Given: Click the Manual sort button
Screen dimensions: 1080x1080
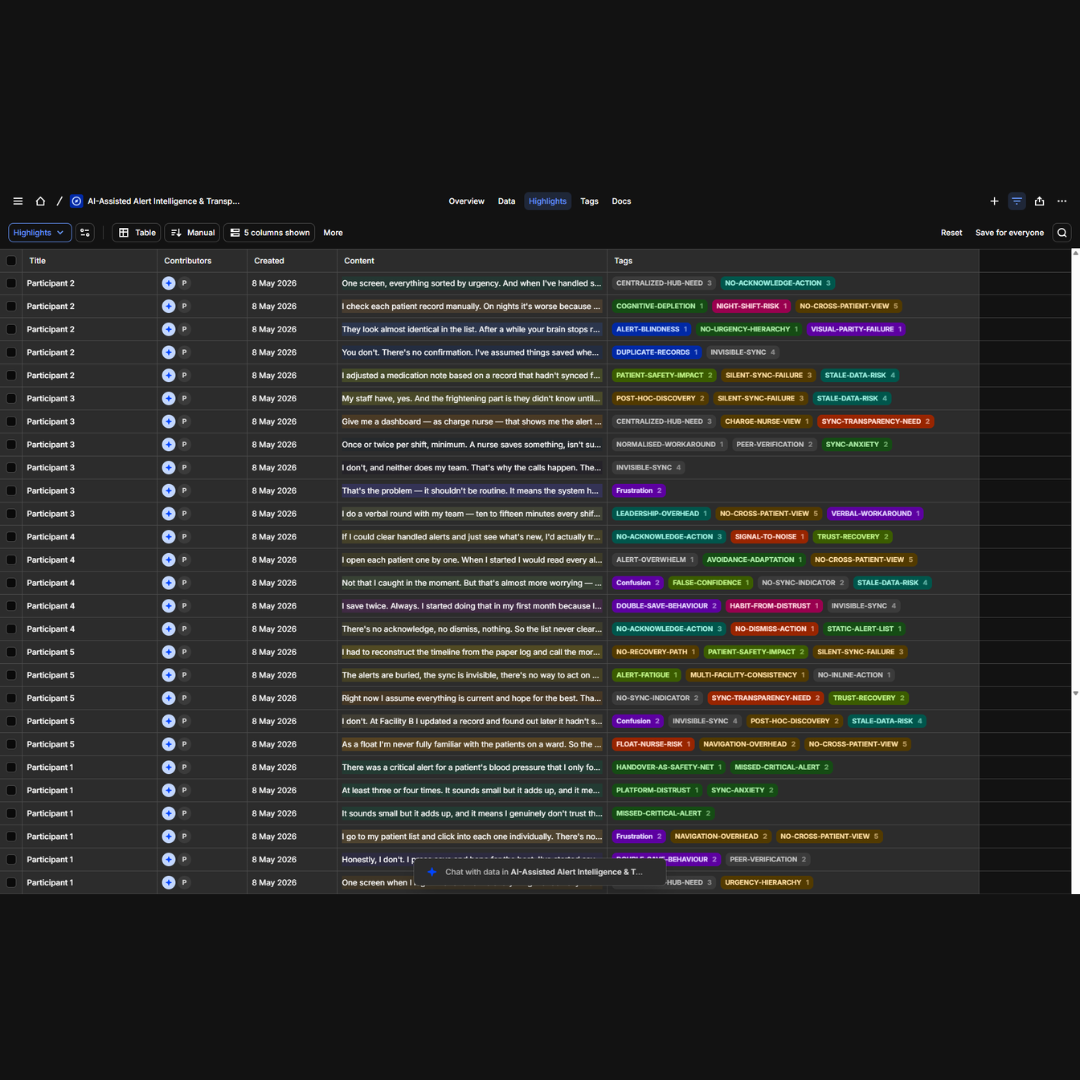Looking at the screenshot, I should pyautogui.click(x=192, y=233).
